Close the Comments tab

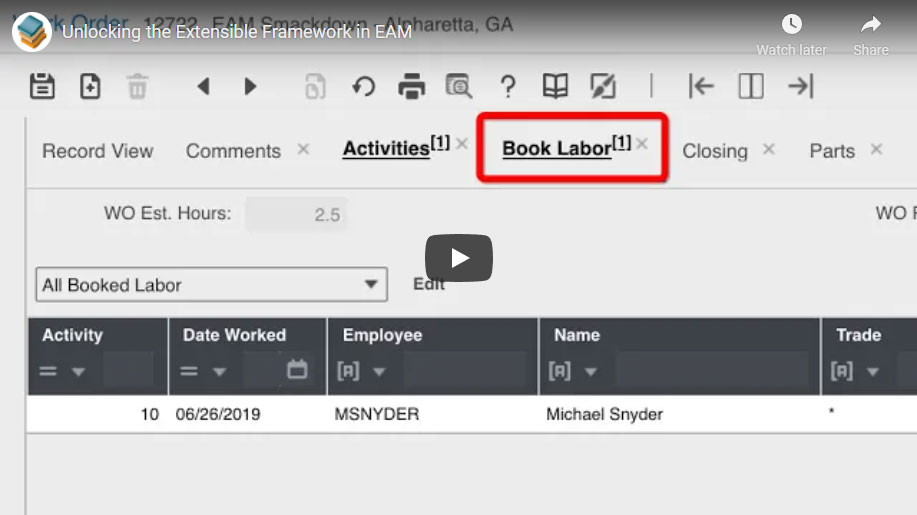pos(303,149)
